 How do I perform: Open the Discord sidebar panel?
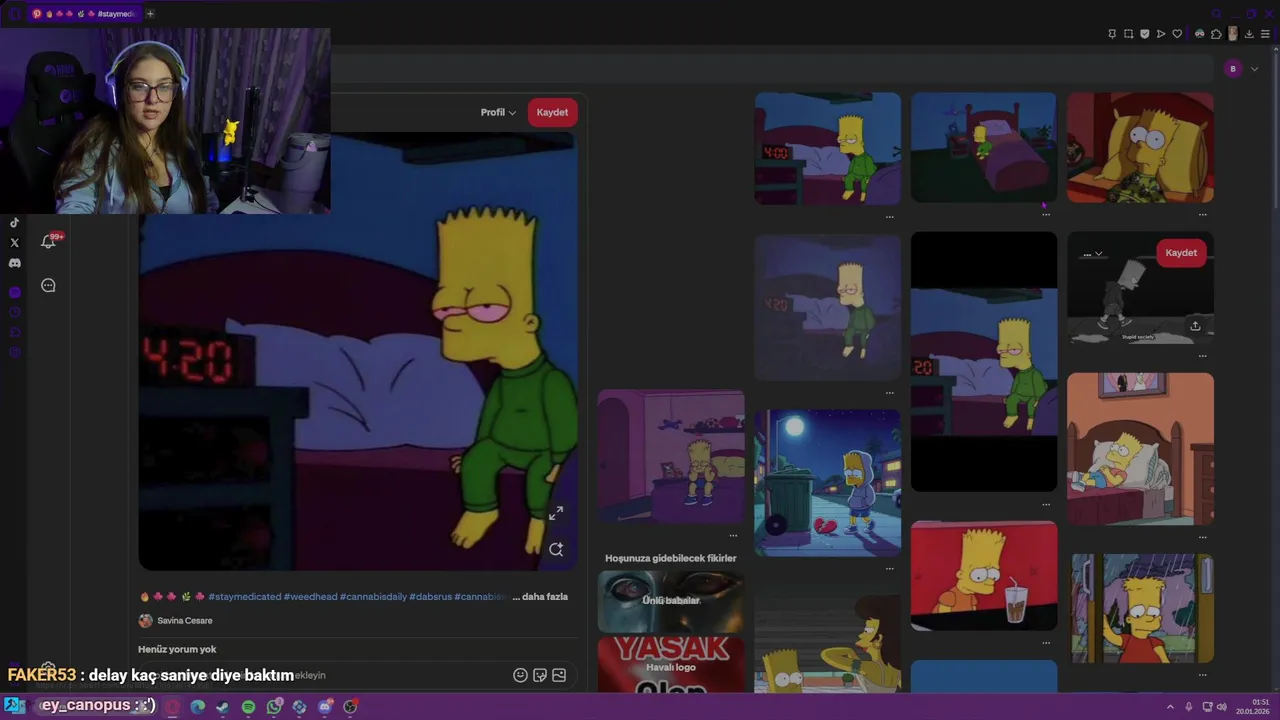(14, 263)
